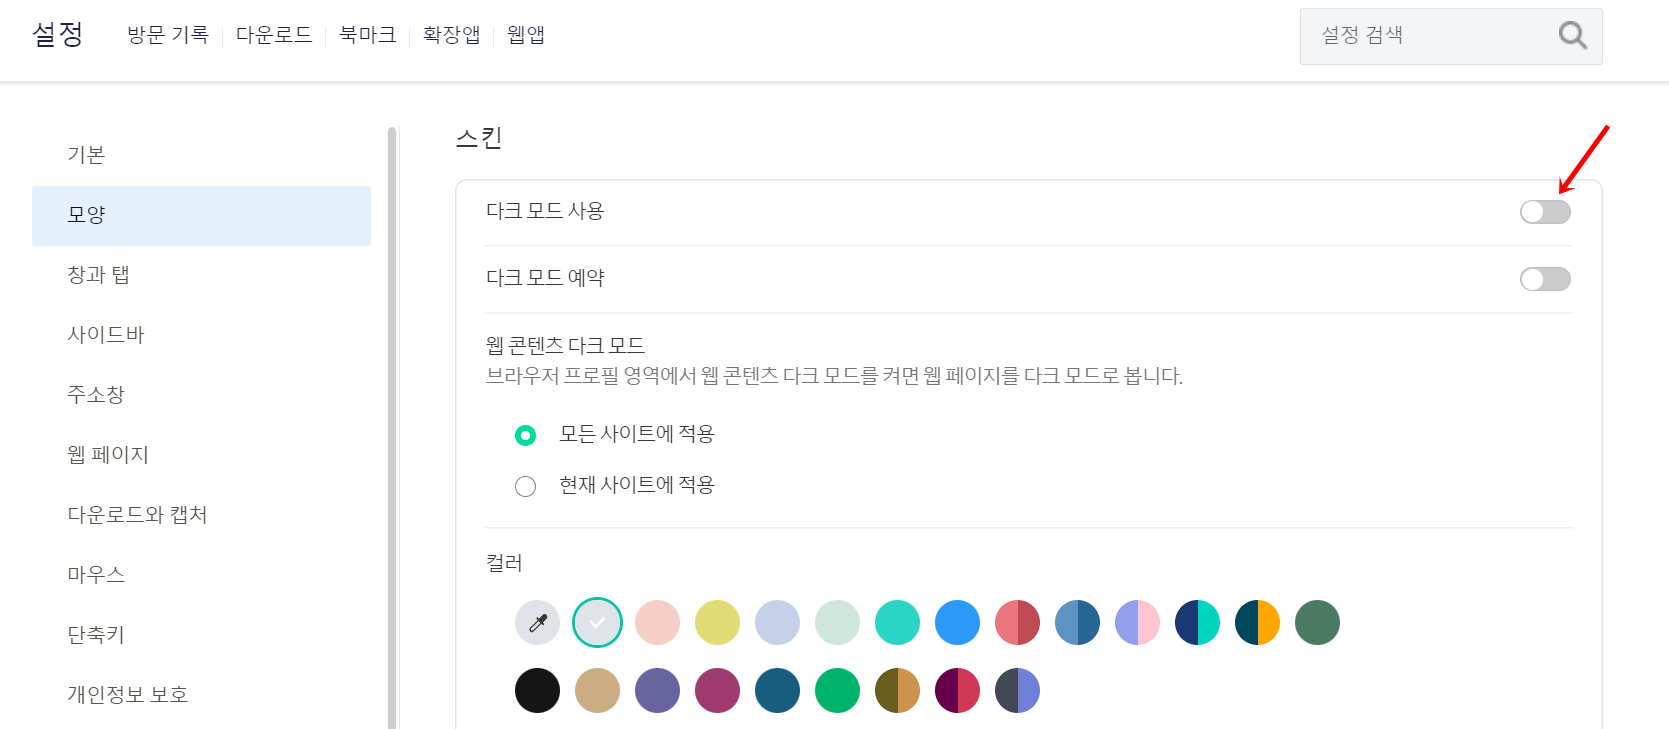Select the black skin color swatch
The width and height of the screenshot is (1669, 729).
pos(537,690)
